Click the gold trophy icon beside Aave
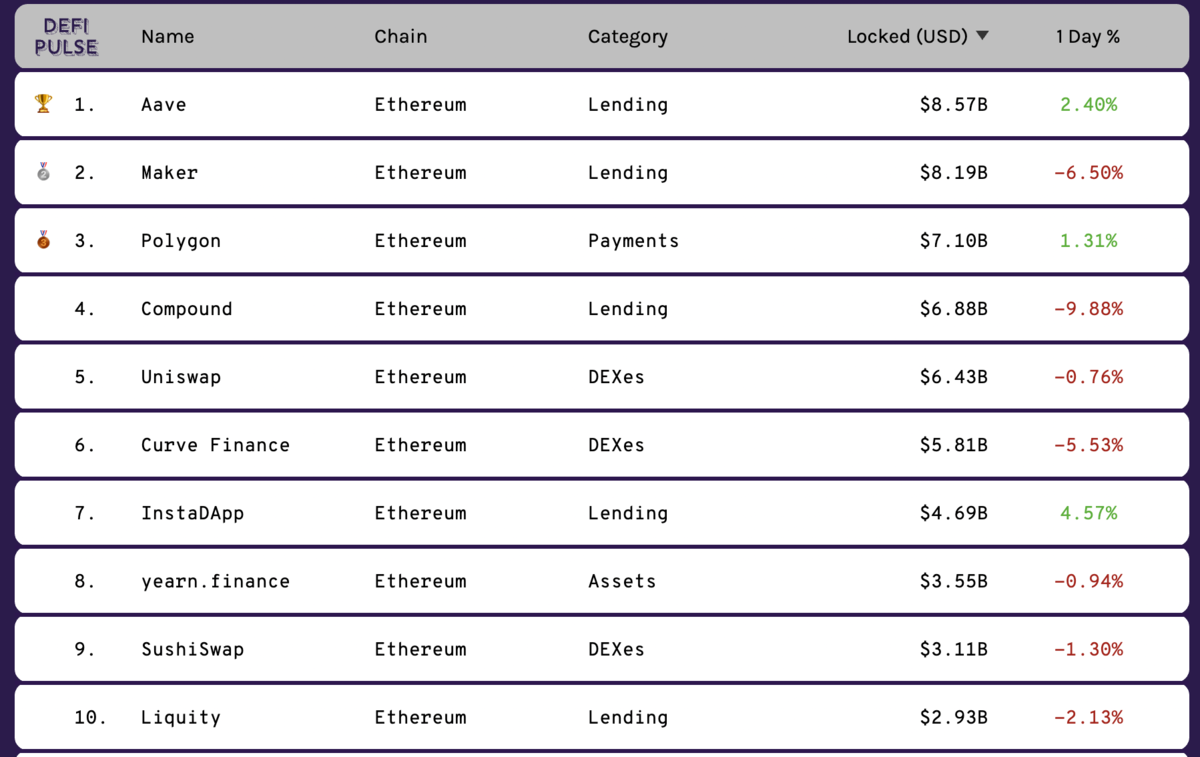Image resolution: width=1200 pixels, height=757 pixels. pyautogui.click(x=43, y=103)
